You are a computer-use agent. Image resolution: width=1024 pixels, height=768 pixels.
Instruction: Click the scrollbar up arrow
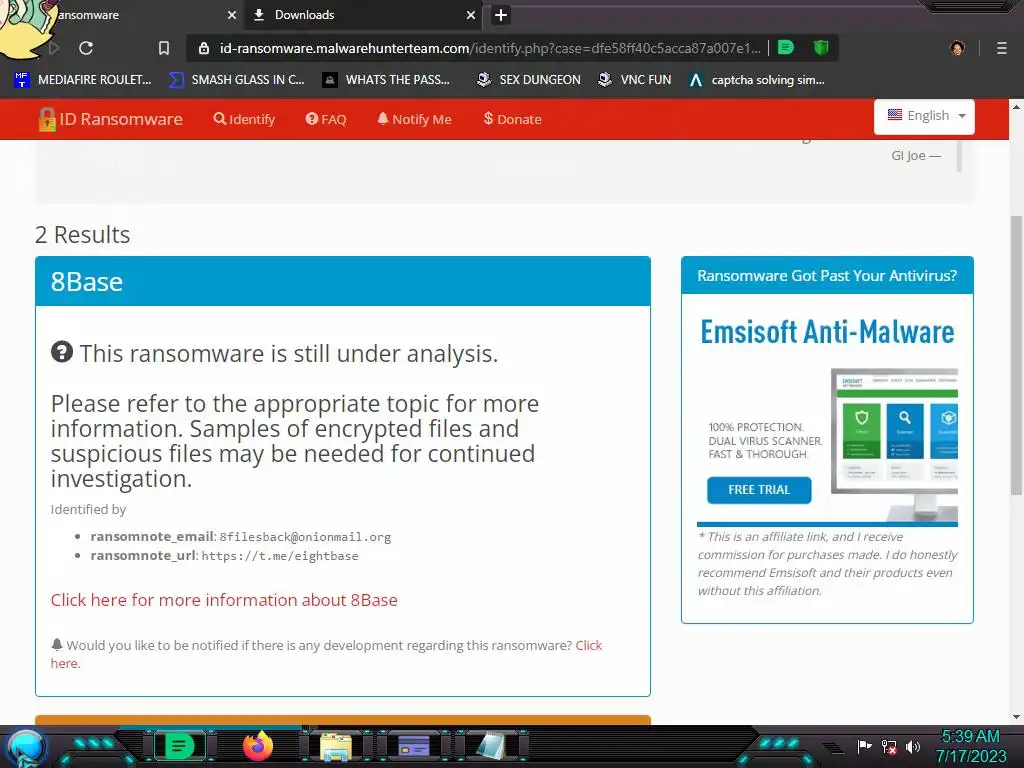point(1016,106)
